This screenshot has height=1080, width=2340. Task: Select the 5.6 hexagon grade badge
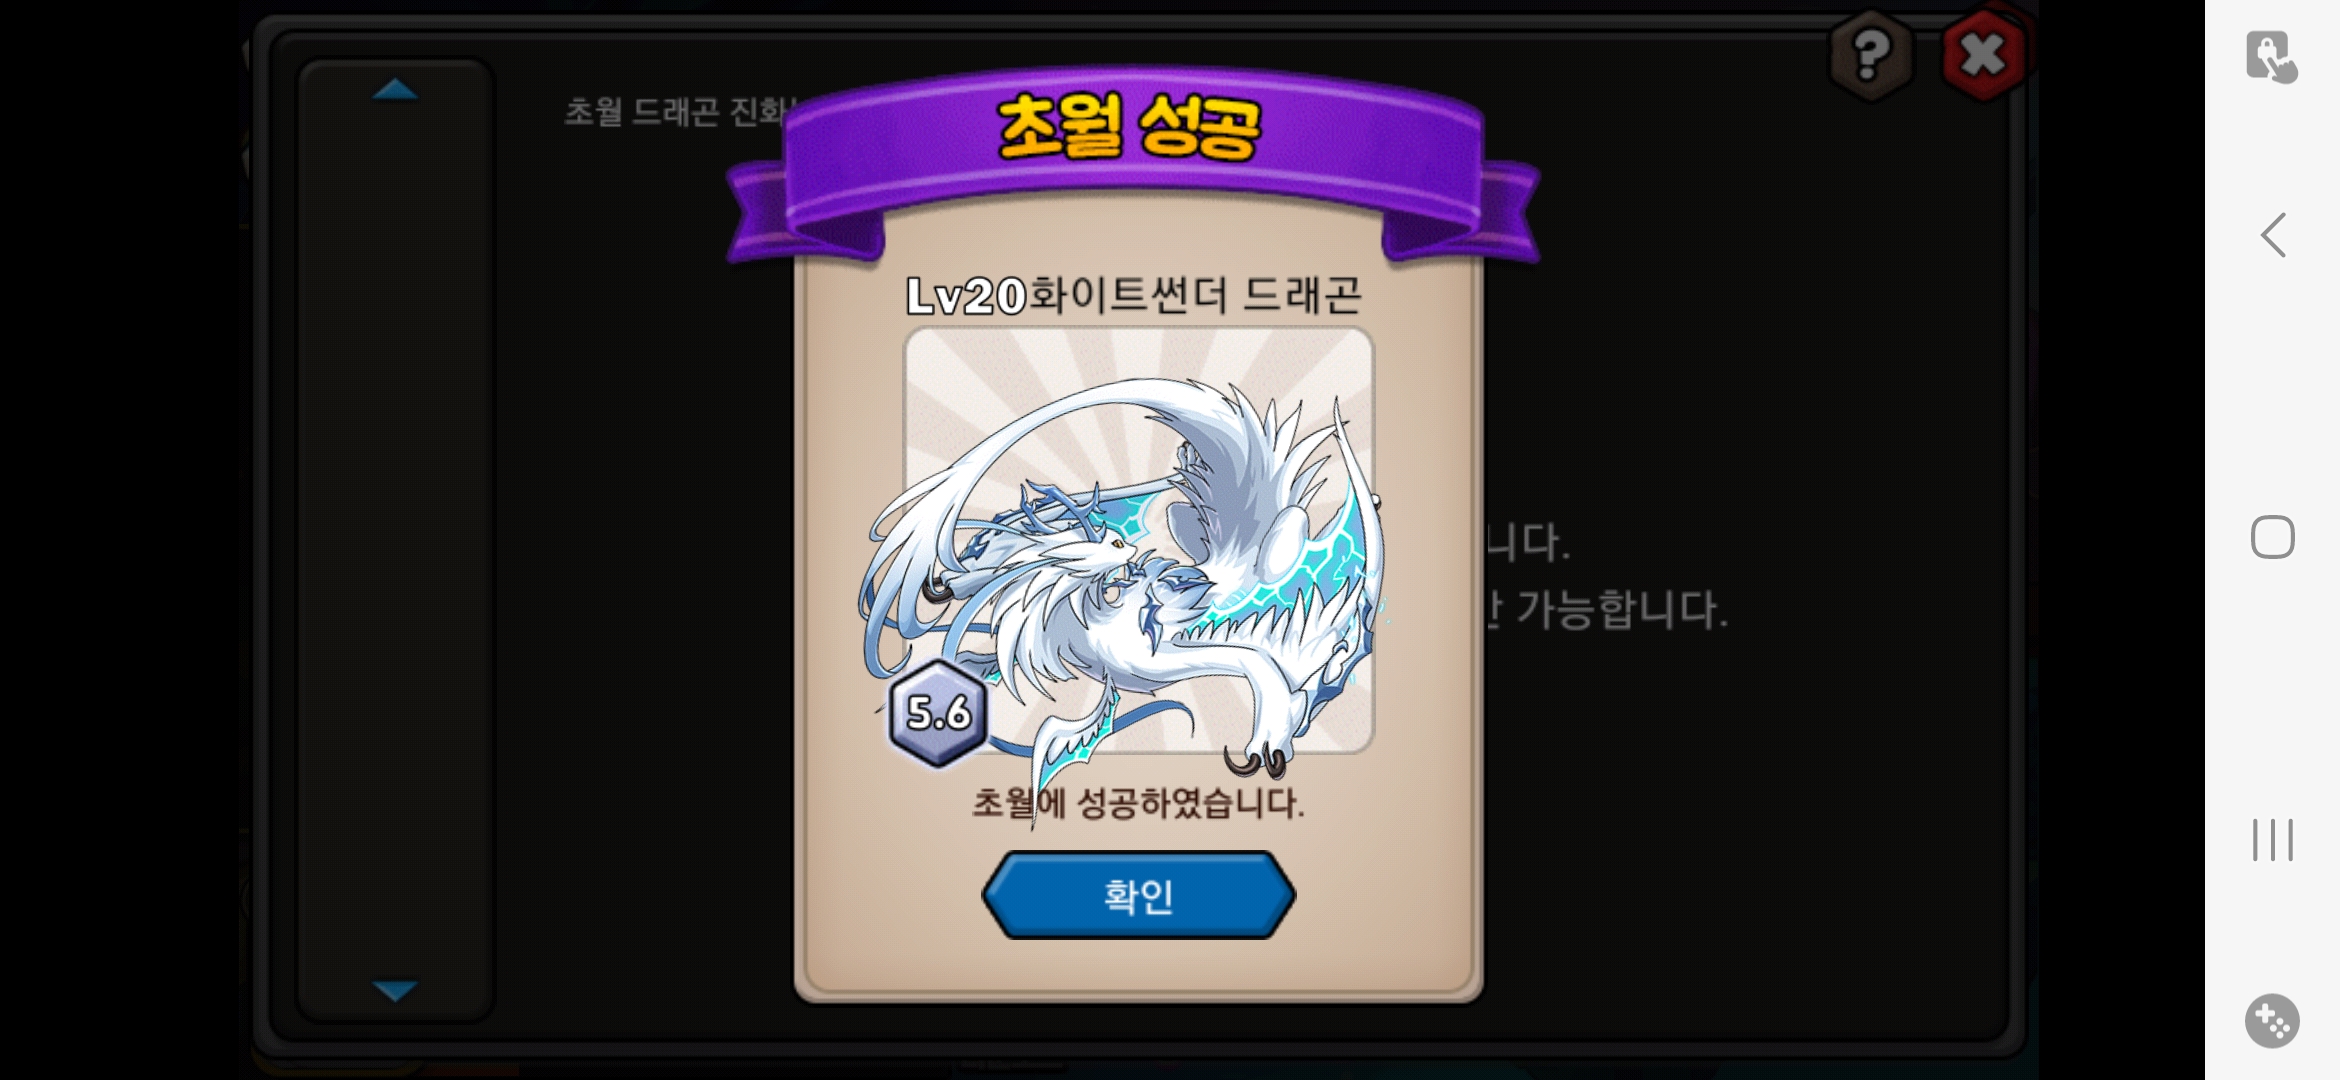tap(938, 713)
